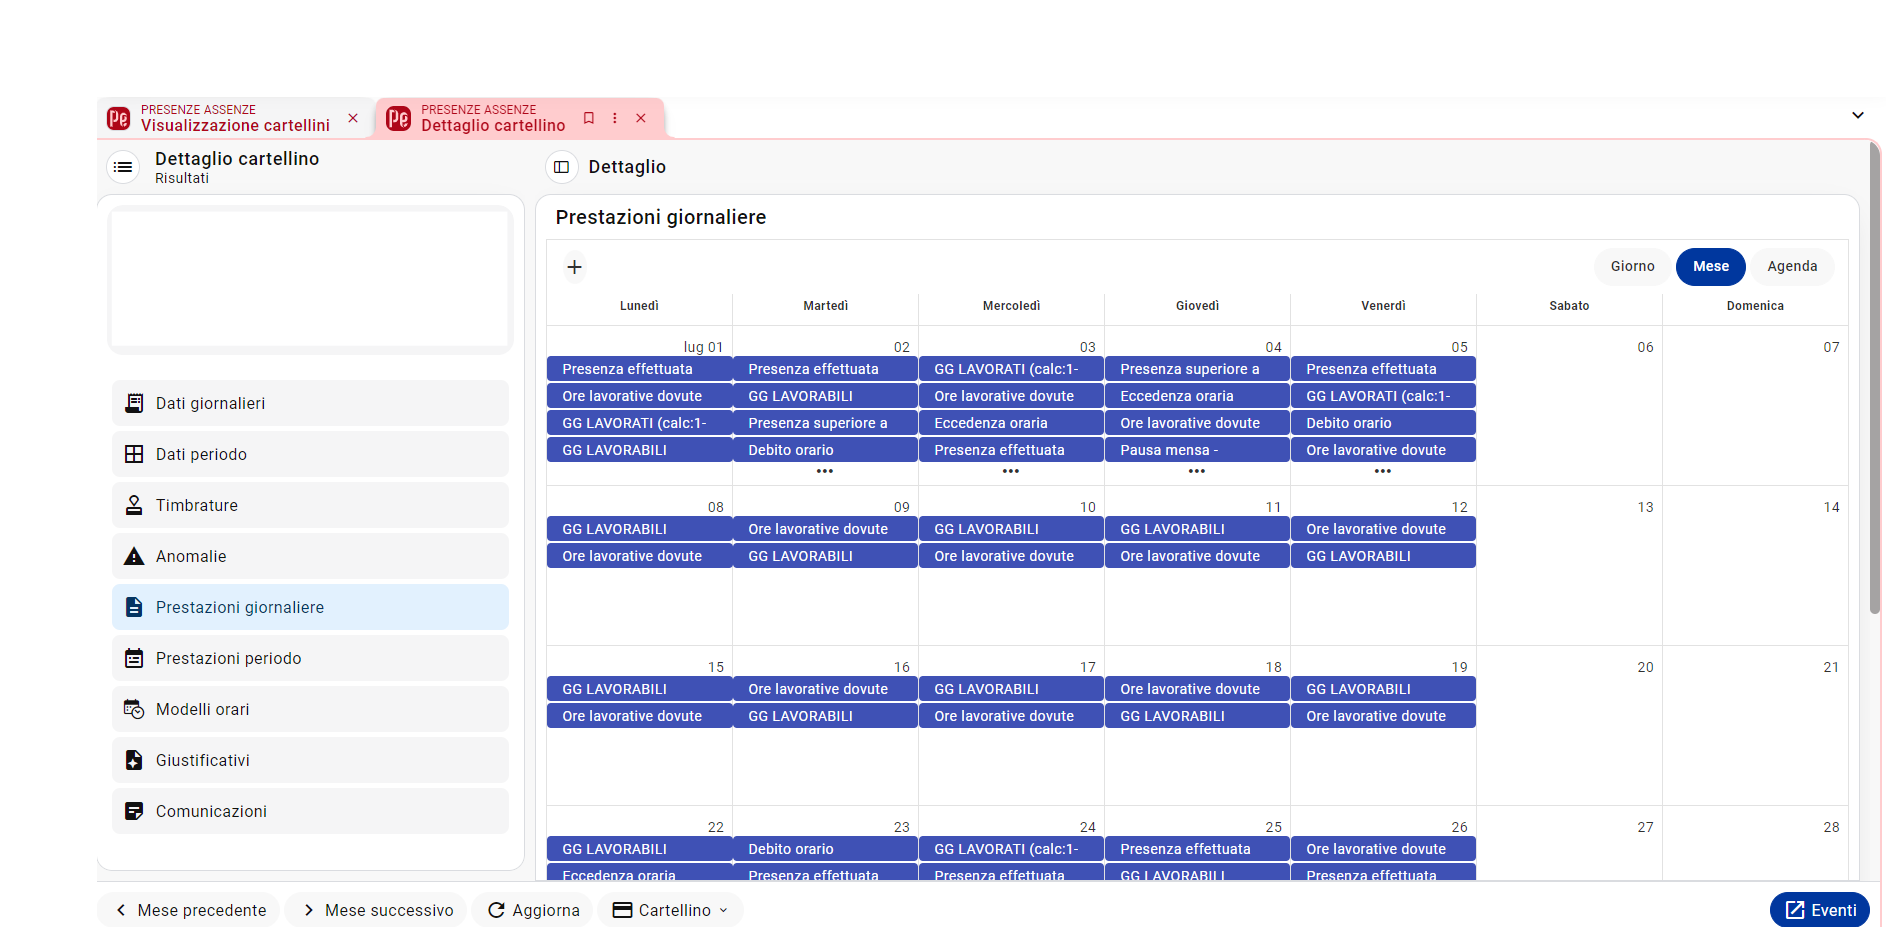Switch the calendar to Agenda view

coord(1791,266)
